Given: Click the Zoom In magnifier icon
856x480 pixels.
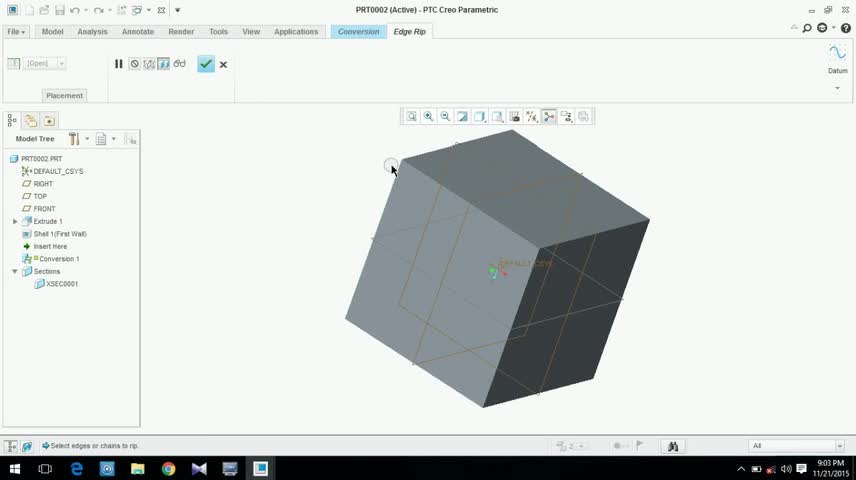Looking at the screenshot, I should (x=429, y=116).
